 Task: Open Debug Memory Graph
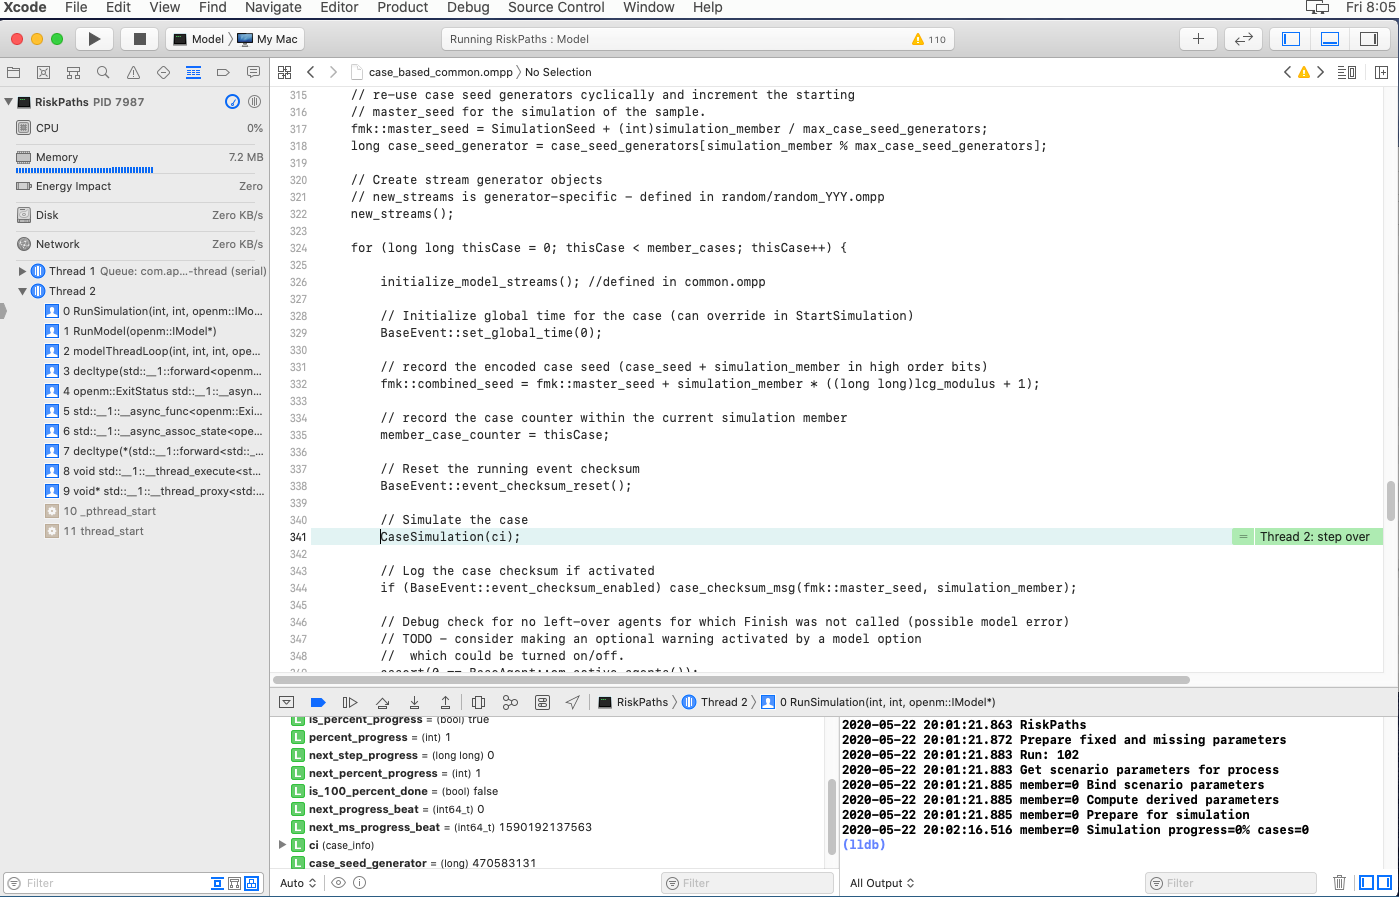click(510, 703)
